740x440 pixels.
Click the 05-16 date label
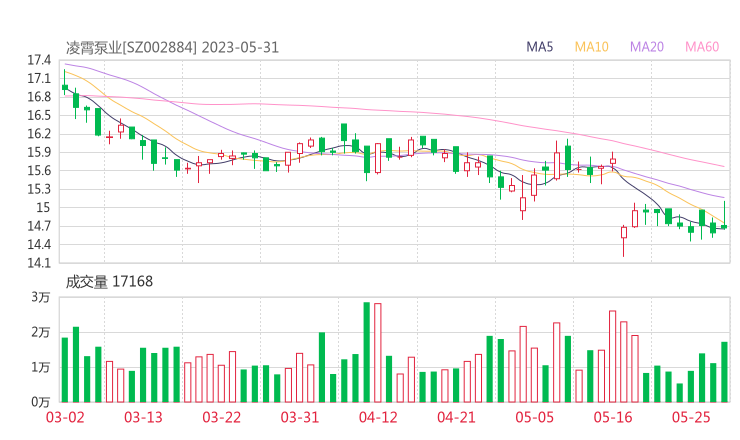coord(613,417)
